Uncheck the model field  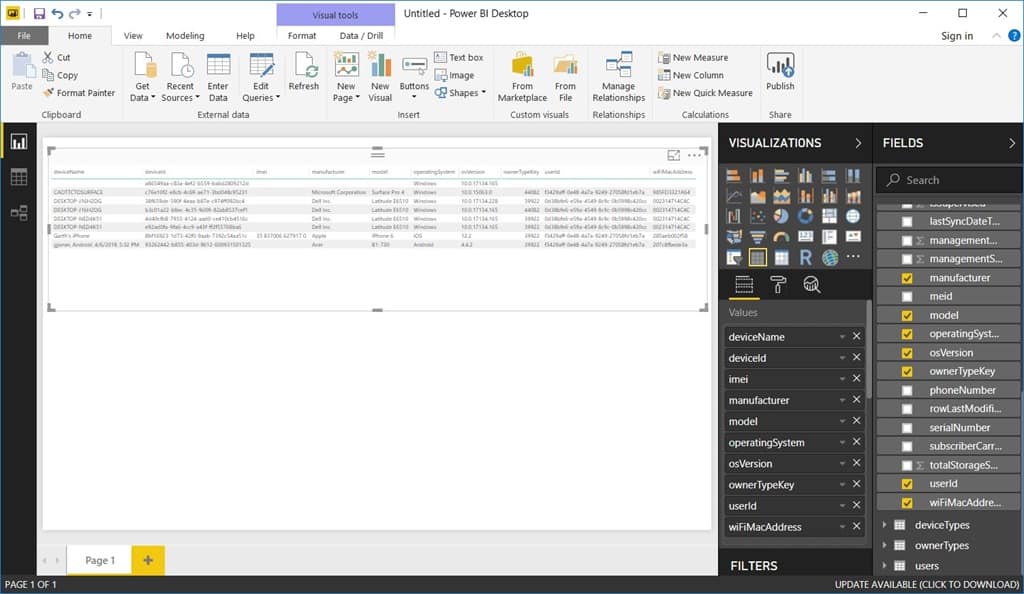(907, 315)
